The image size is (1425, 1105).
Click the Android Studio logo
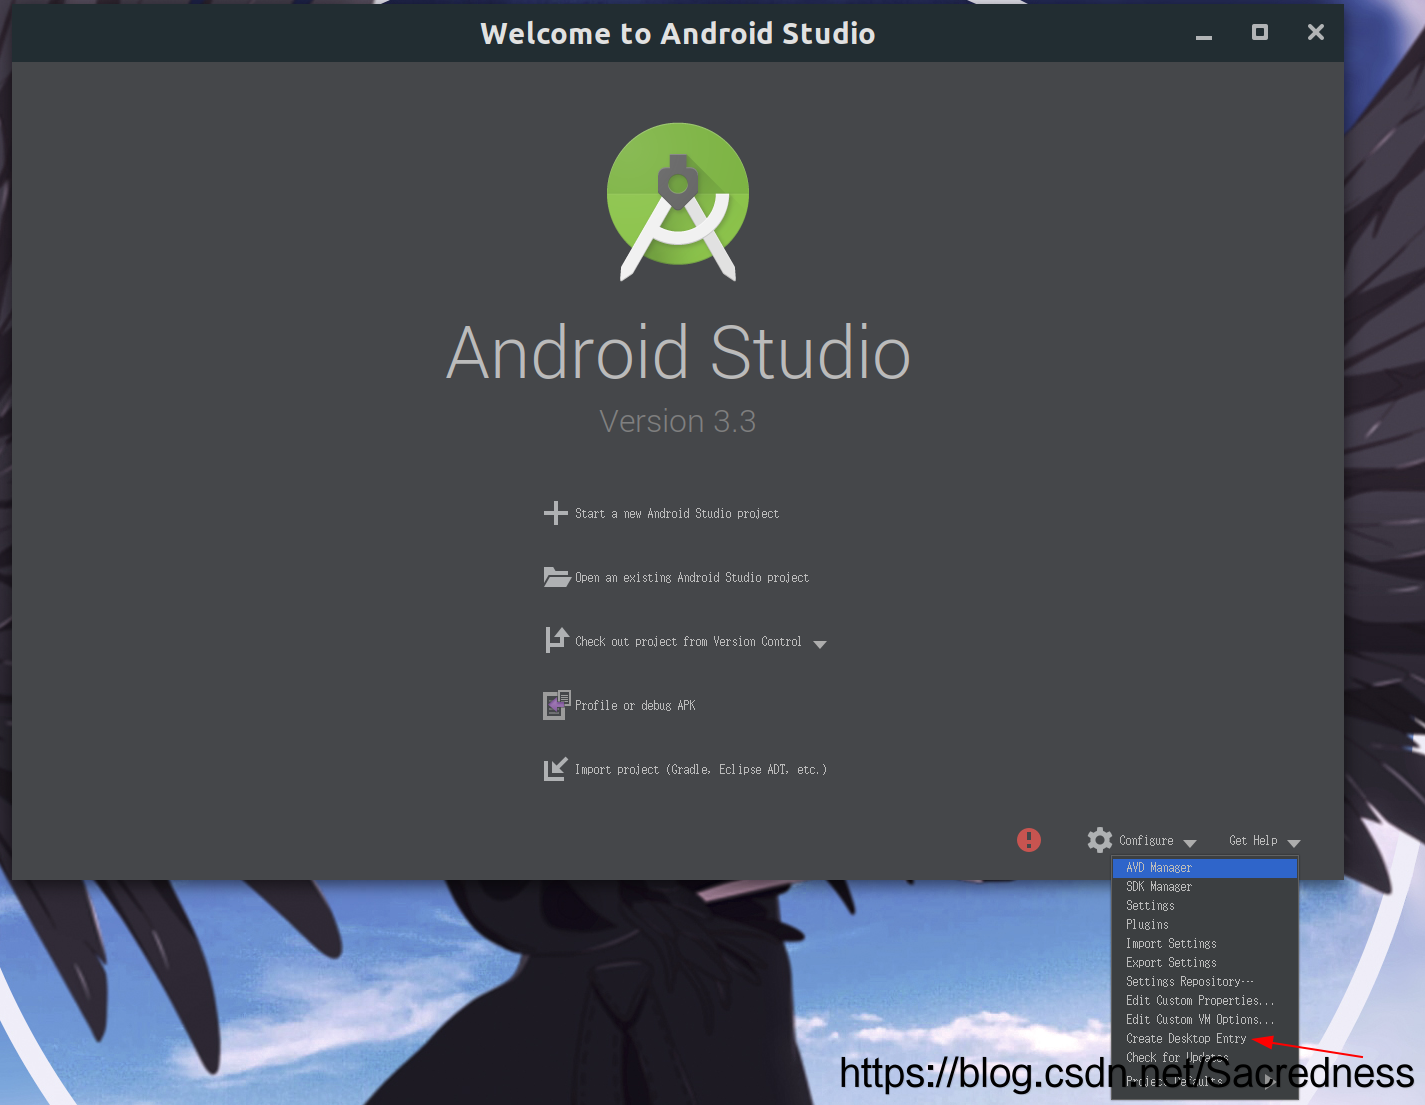[x=678, y=202]
